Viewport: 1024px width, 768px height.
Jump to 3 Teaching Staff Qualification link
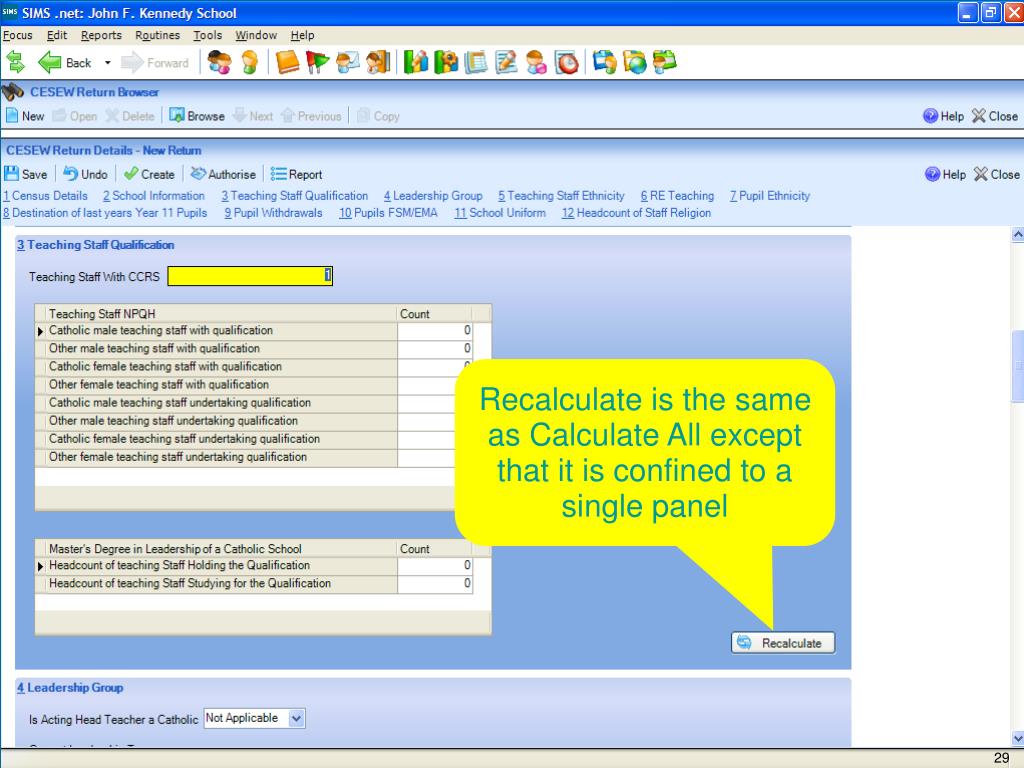point(295,196)
